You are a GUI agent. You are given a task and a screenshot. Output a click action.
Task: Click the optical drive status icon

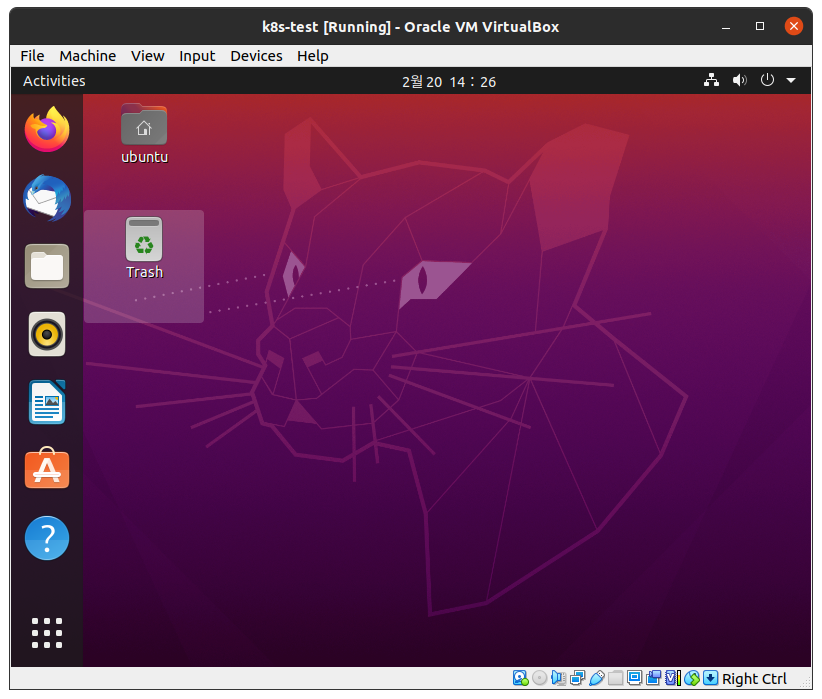click(x=539, y=678)
